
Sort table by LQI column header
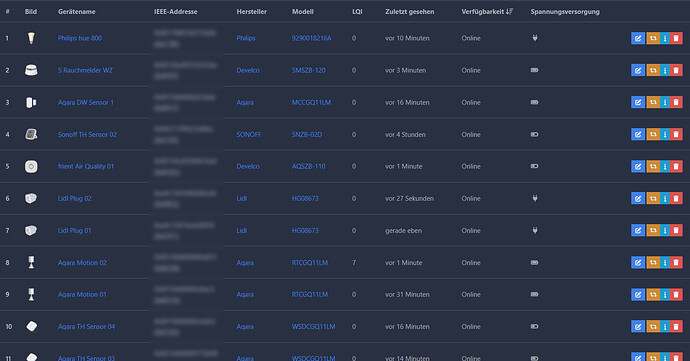(x=357, y=12)
